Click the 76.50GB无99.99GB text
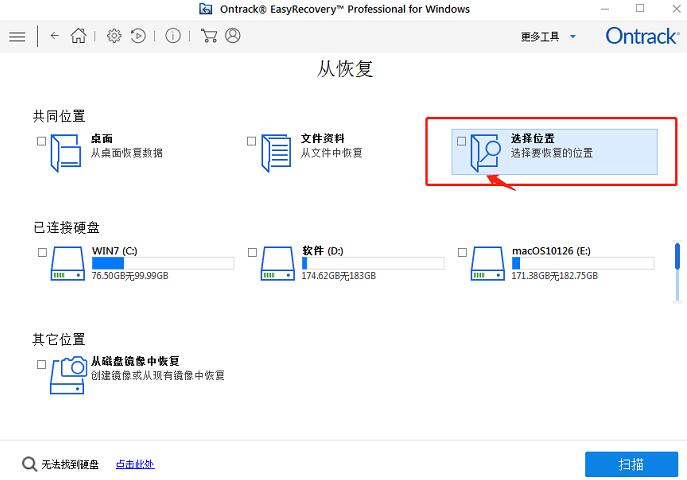 [130, 275]
